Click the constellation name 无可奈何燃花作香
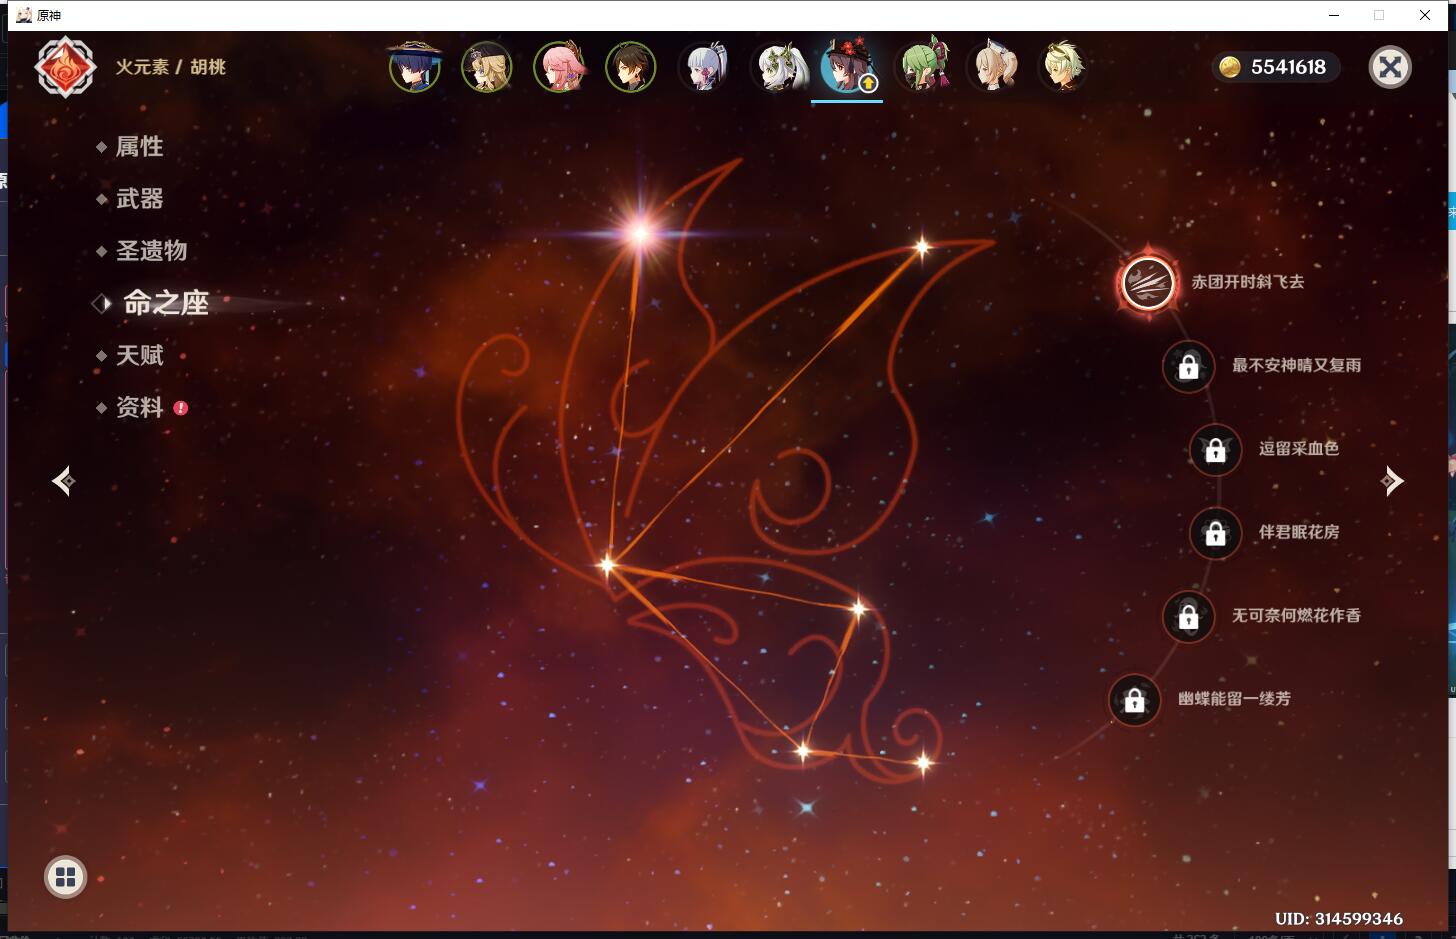Viewport: 1456px width, 939px height. tap(1296, 616)
